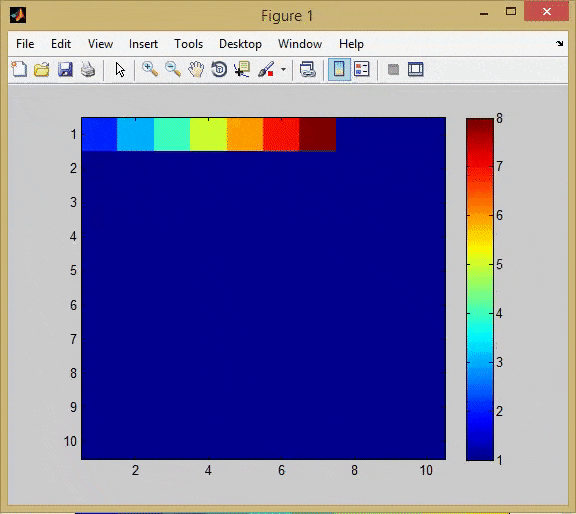The image size is (576, 514).
Task: Open the File menu
Action: (25, 44)
